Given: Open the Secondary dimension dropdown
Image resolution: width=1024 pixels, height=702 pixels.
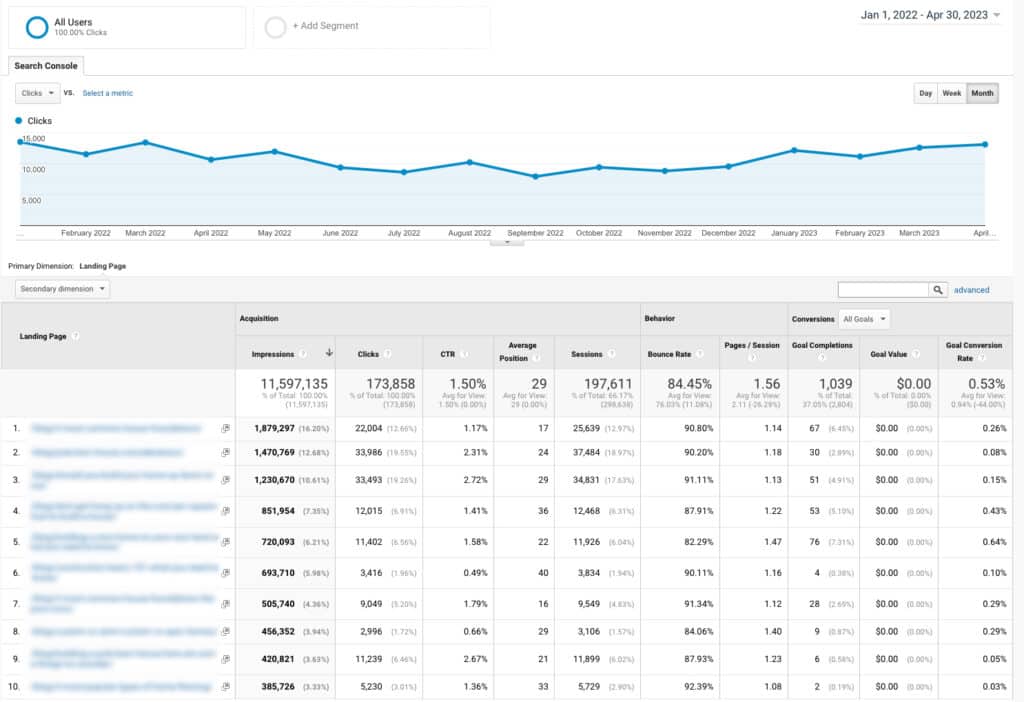Looking at the screenshot, I should pos(62,289).
